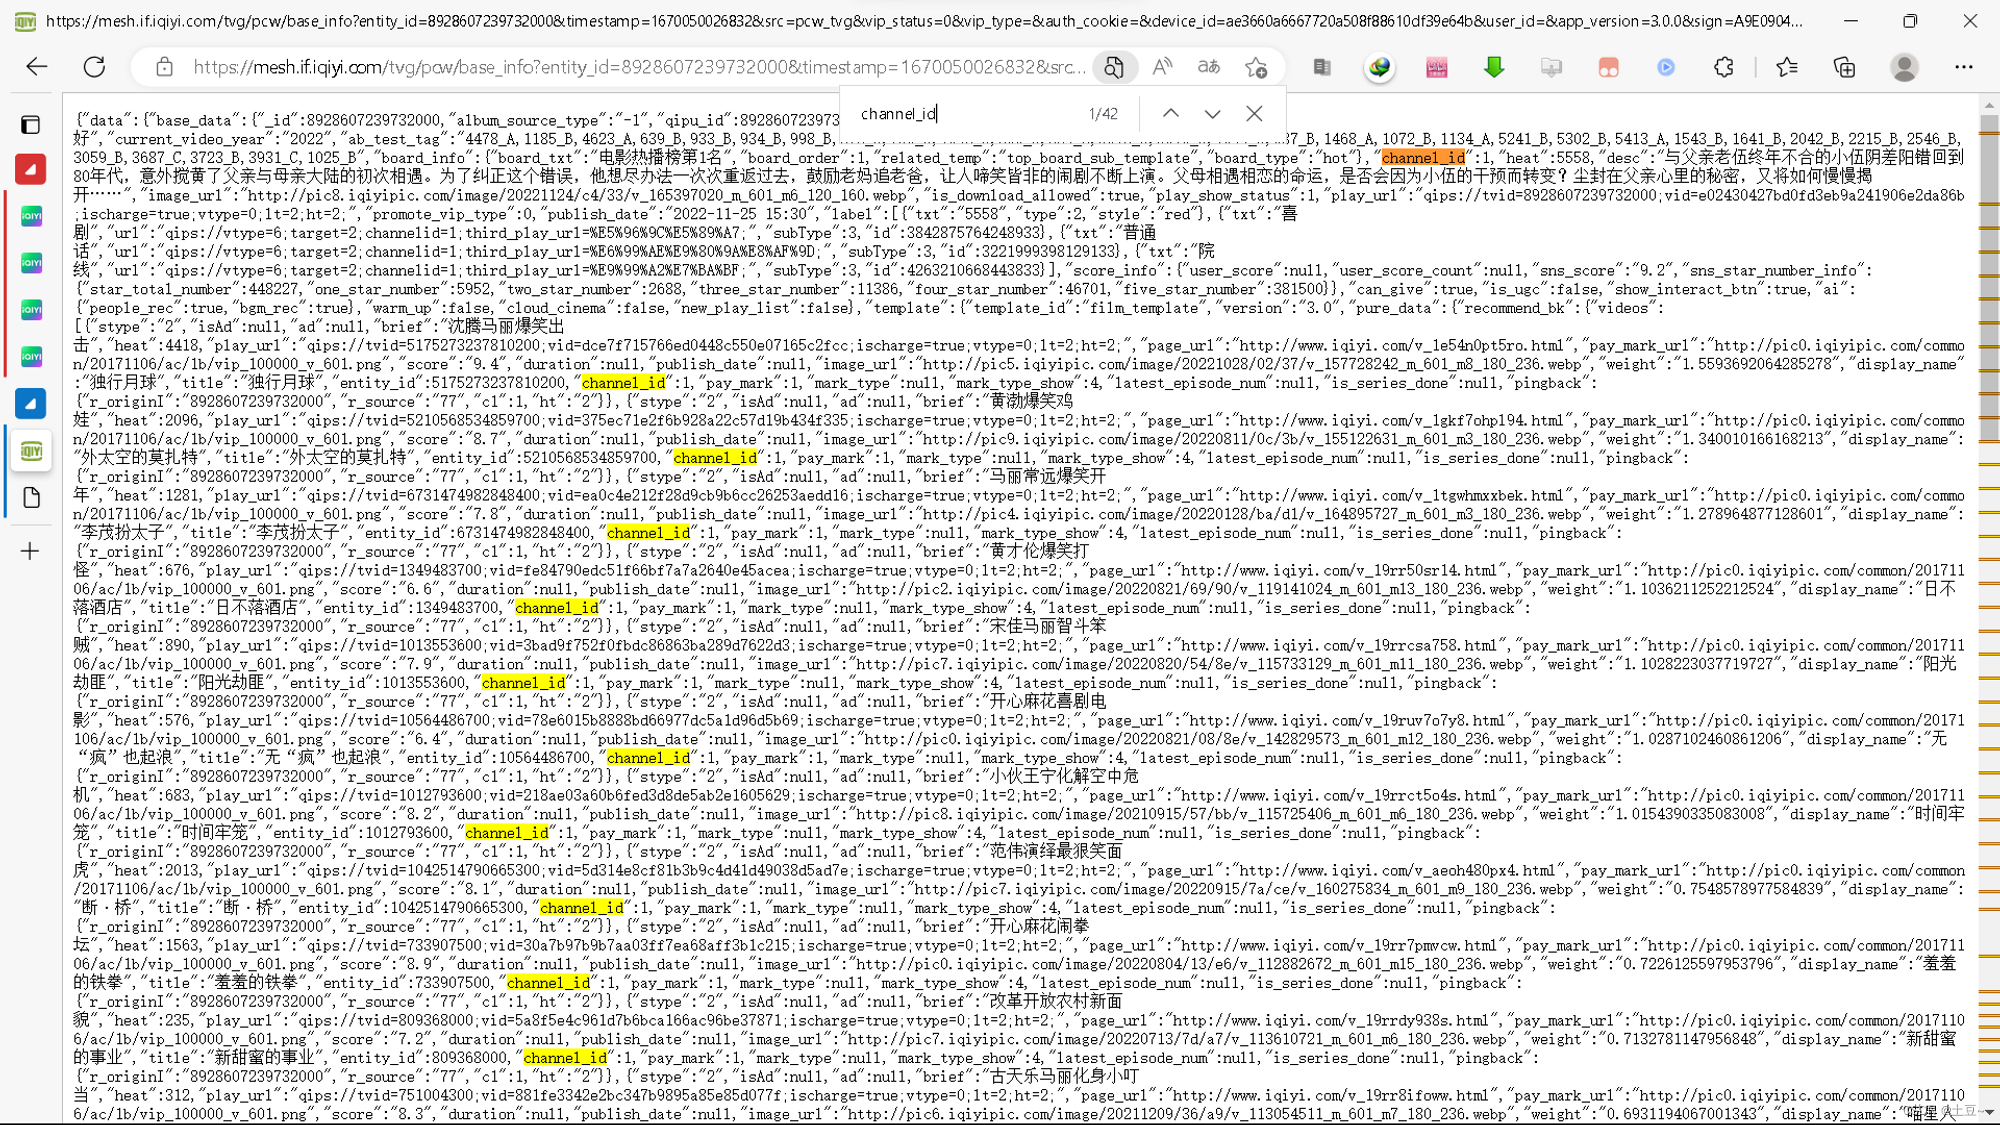The height and width of the screenshot is (1125, 2000).
Task: Open the Read aloud icon
Action: point(1162,67)
